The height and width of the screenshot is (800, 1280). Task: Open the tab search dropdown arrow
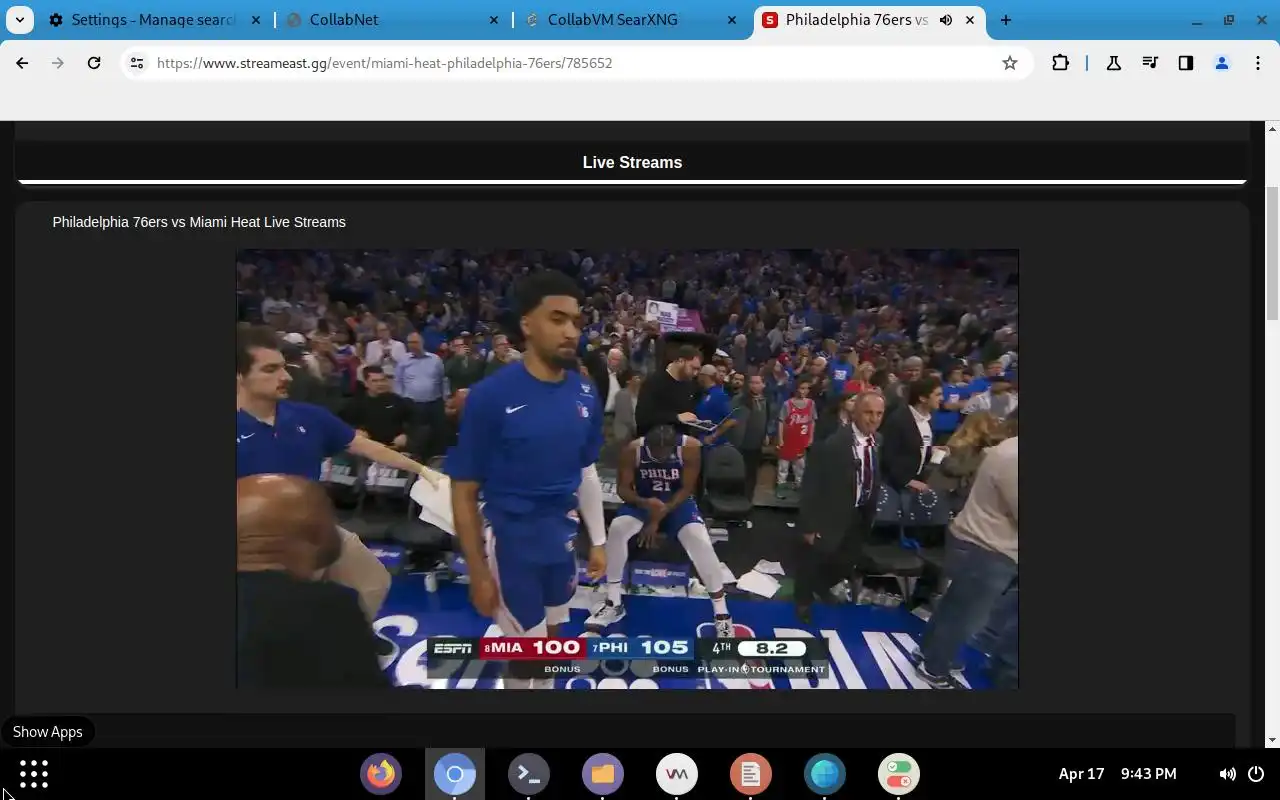pyautogui.click(x=19, y=20)
